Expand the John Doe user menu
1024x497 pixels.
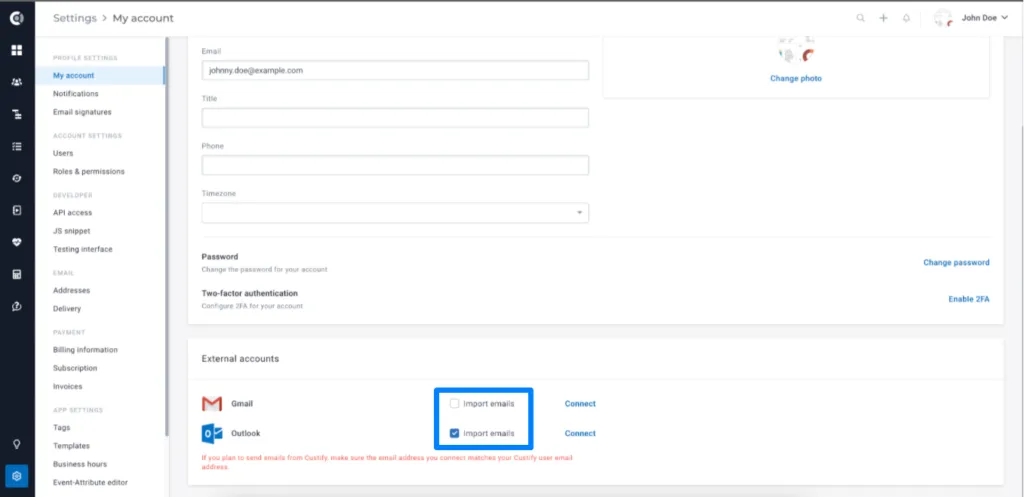coord(985,18)
